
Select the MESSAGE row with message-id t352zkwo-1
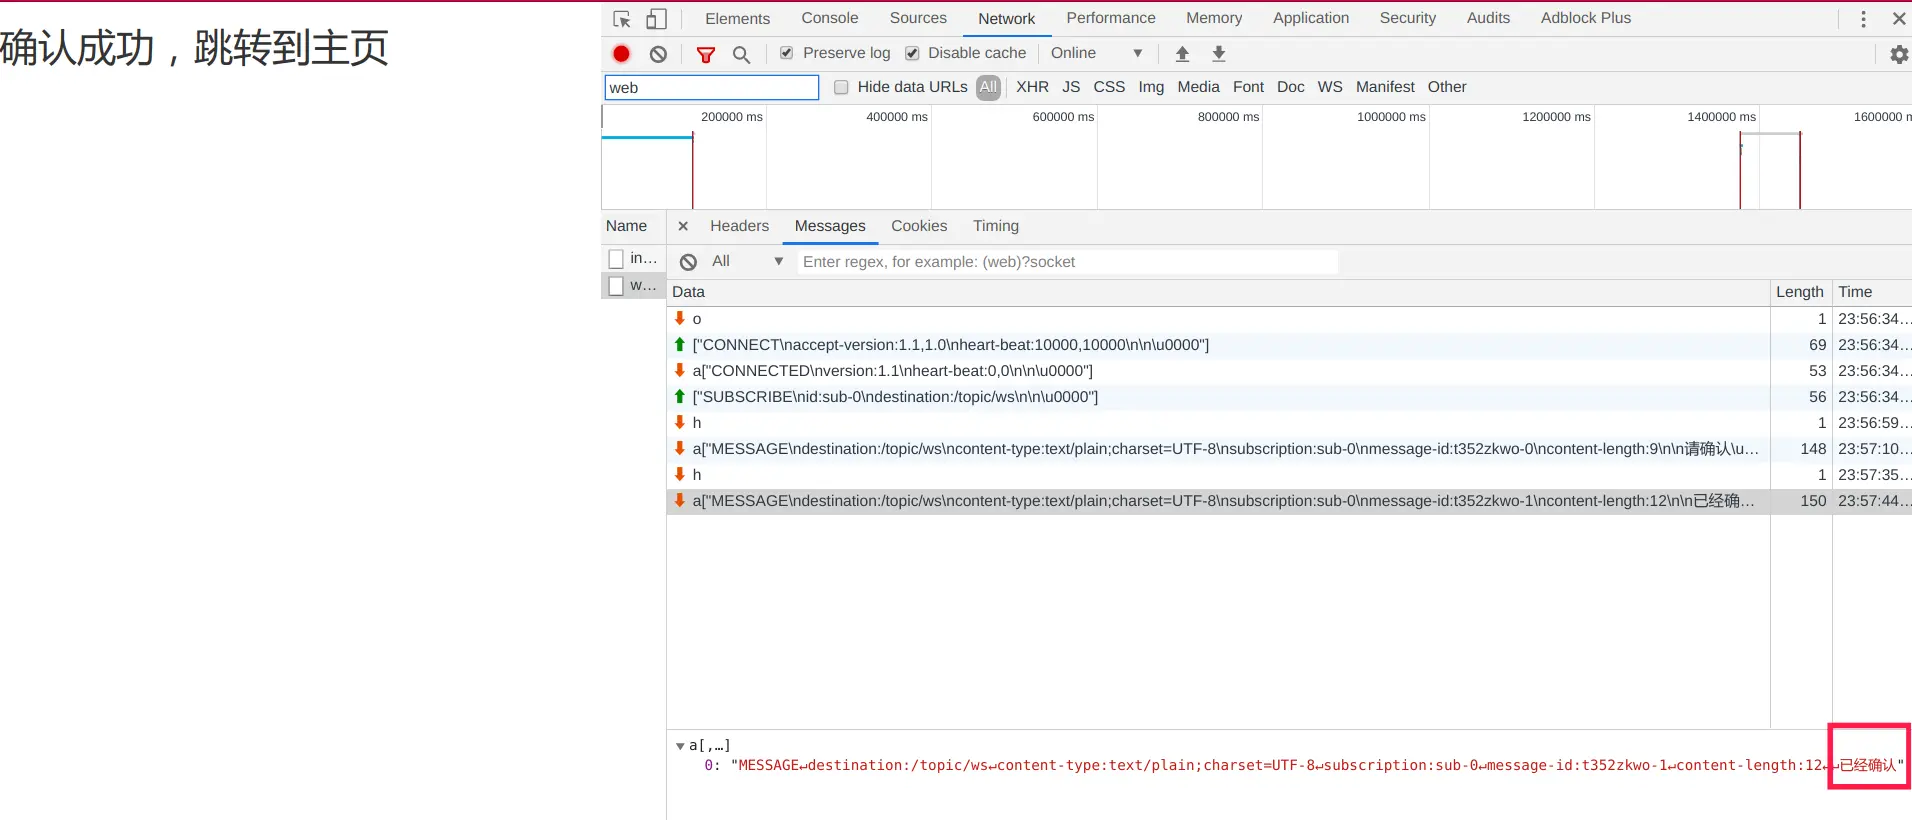click(x=1289, y=501)
